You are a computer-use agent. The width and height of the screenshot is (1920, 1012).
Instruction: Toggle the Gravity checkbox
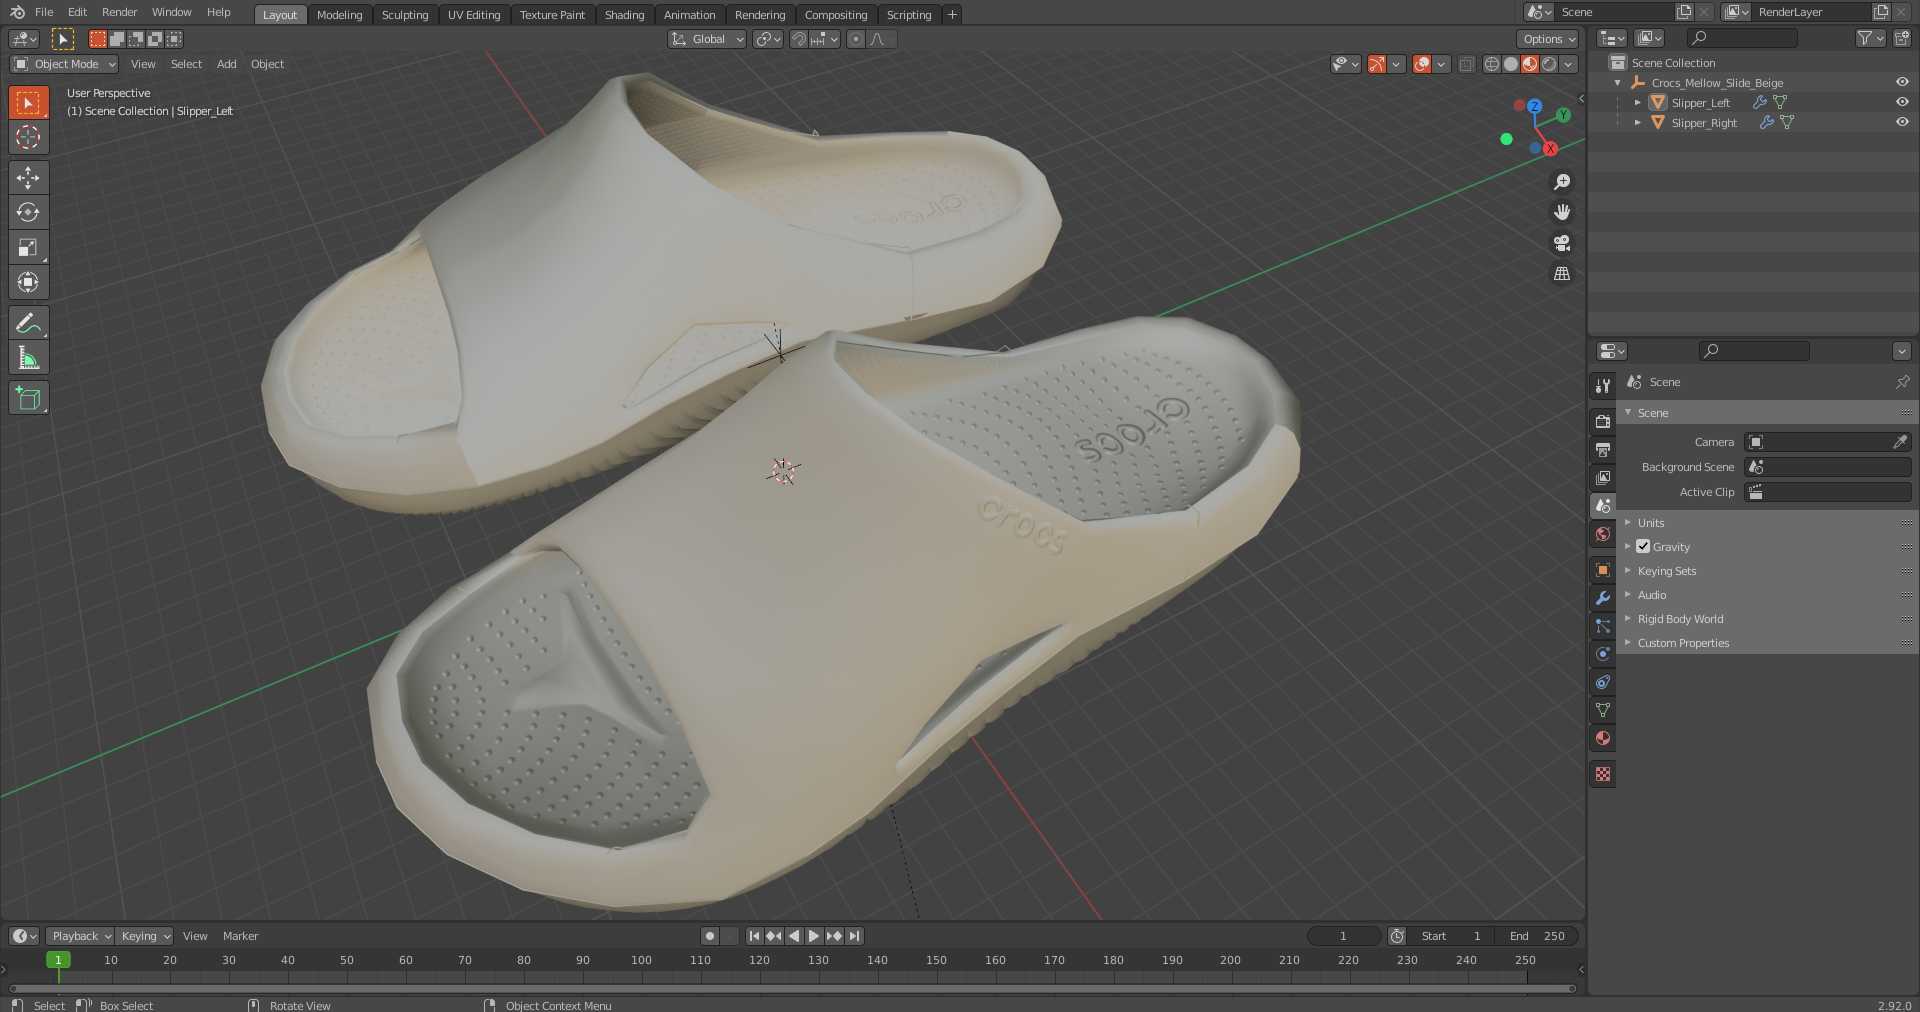1643,546
